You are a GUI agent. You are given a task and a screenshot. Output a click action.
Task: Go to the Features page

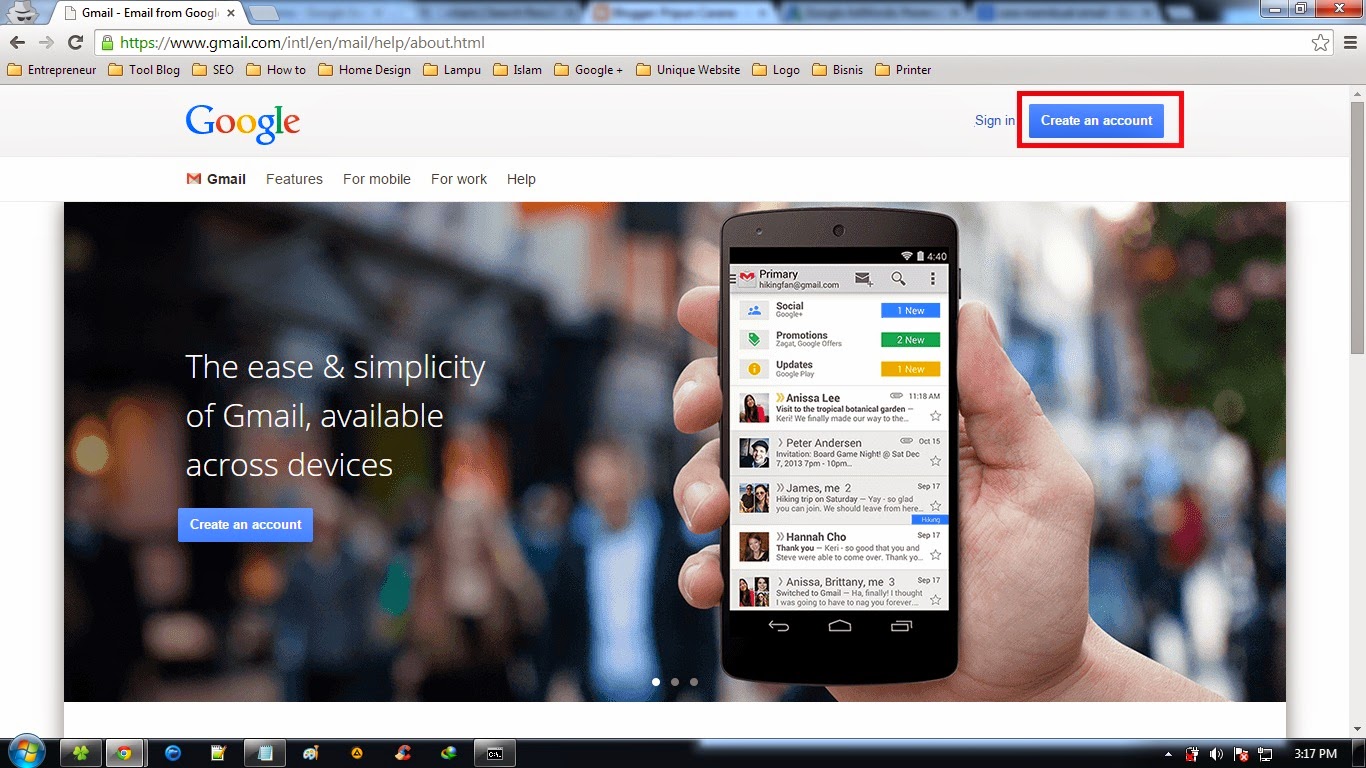(x=294, y=179)
